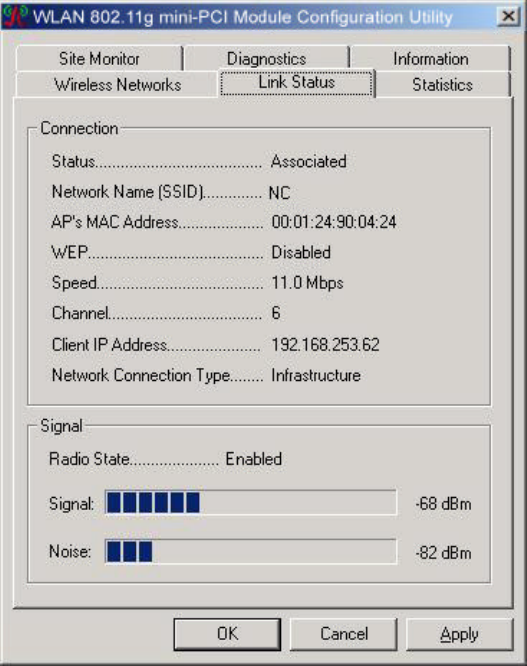Click the IP address 192.168.253.62
The width and height of the screenshot is (527, 666).
(x=325, y=344)
